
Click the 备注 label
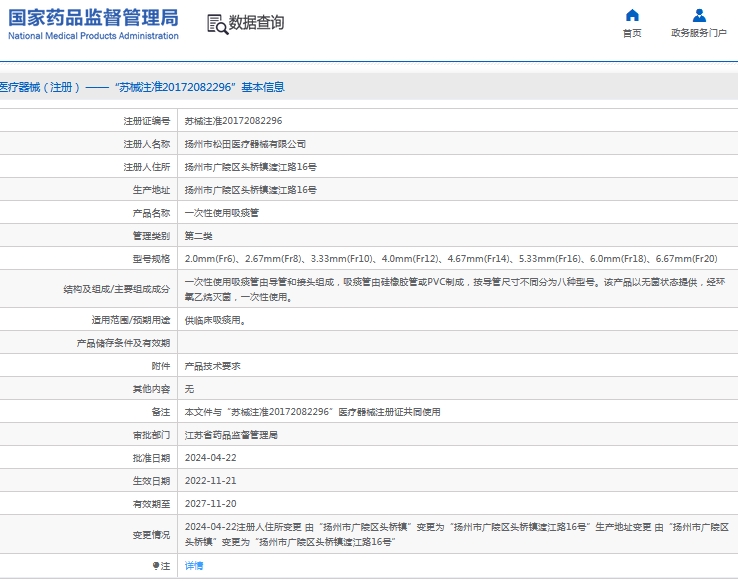click(x=160, y=412)
